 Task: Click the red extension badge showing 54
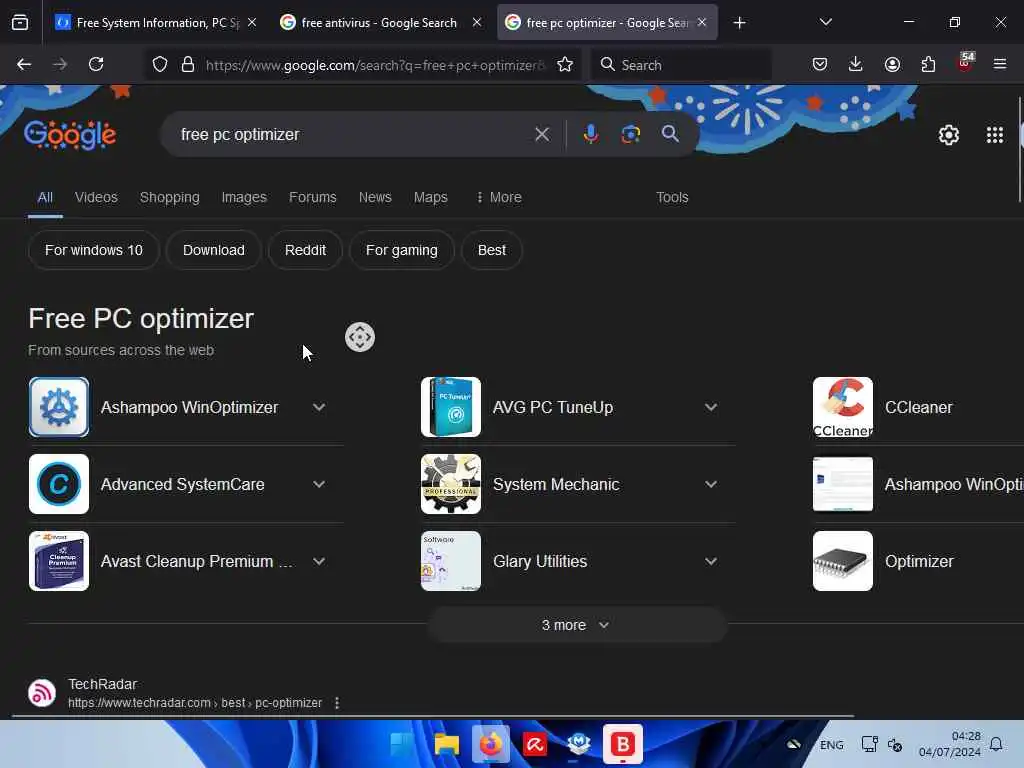coord(965,61)
